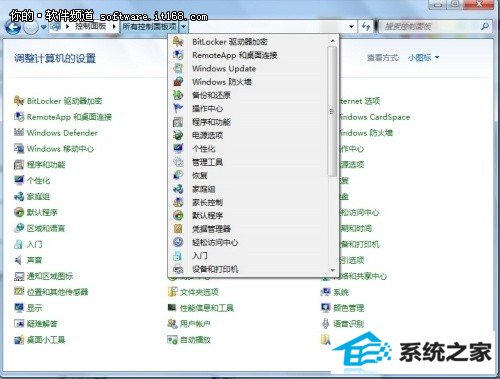Open 家庭组 link in the main panel

click(x=38, y=196)
